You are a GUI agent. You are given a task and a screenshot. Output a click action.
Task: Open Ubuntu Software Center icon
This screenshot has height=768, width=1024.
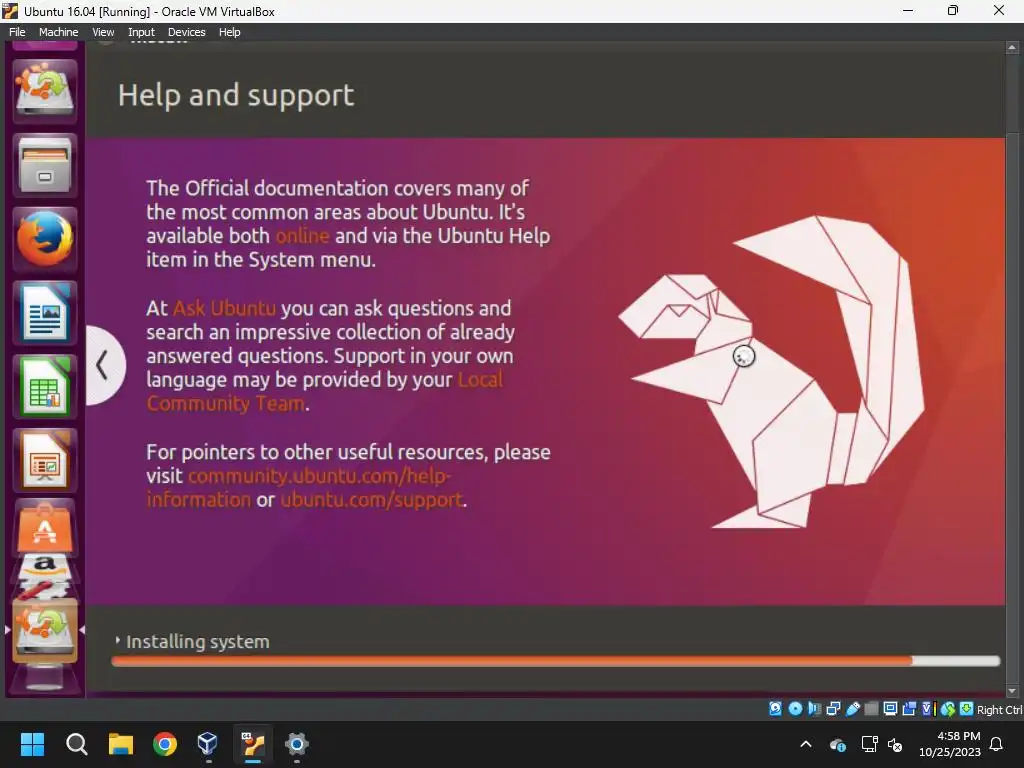pyautogui.click(x=44, y=528)
